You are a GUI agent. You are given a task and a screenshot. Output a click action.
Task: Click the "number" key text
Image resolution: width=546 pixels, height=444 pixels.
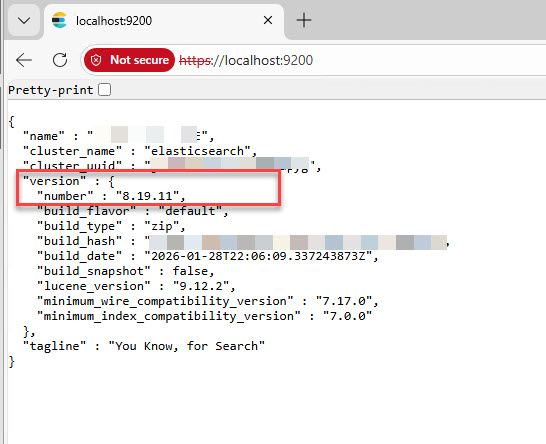65,196
